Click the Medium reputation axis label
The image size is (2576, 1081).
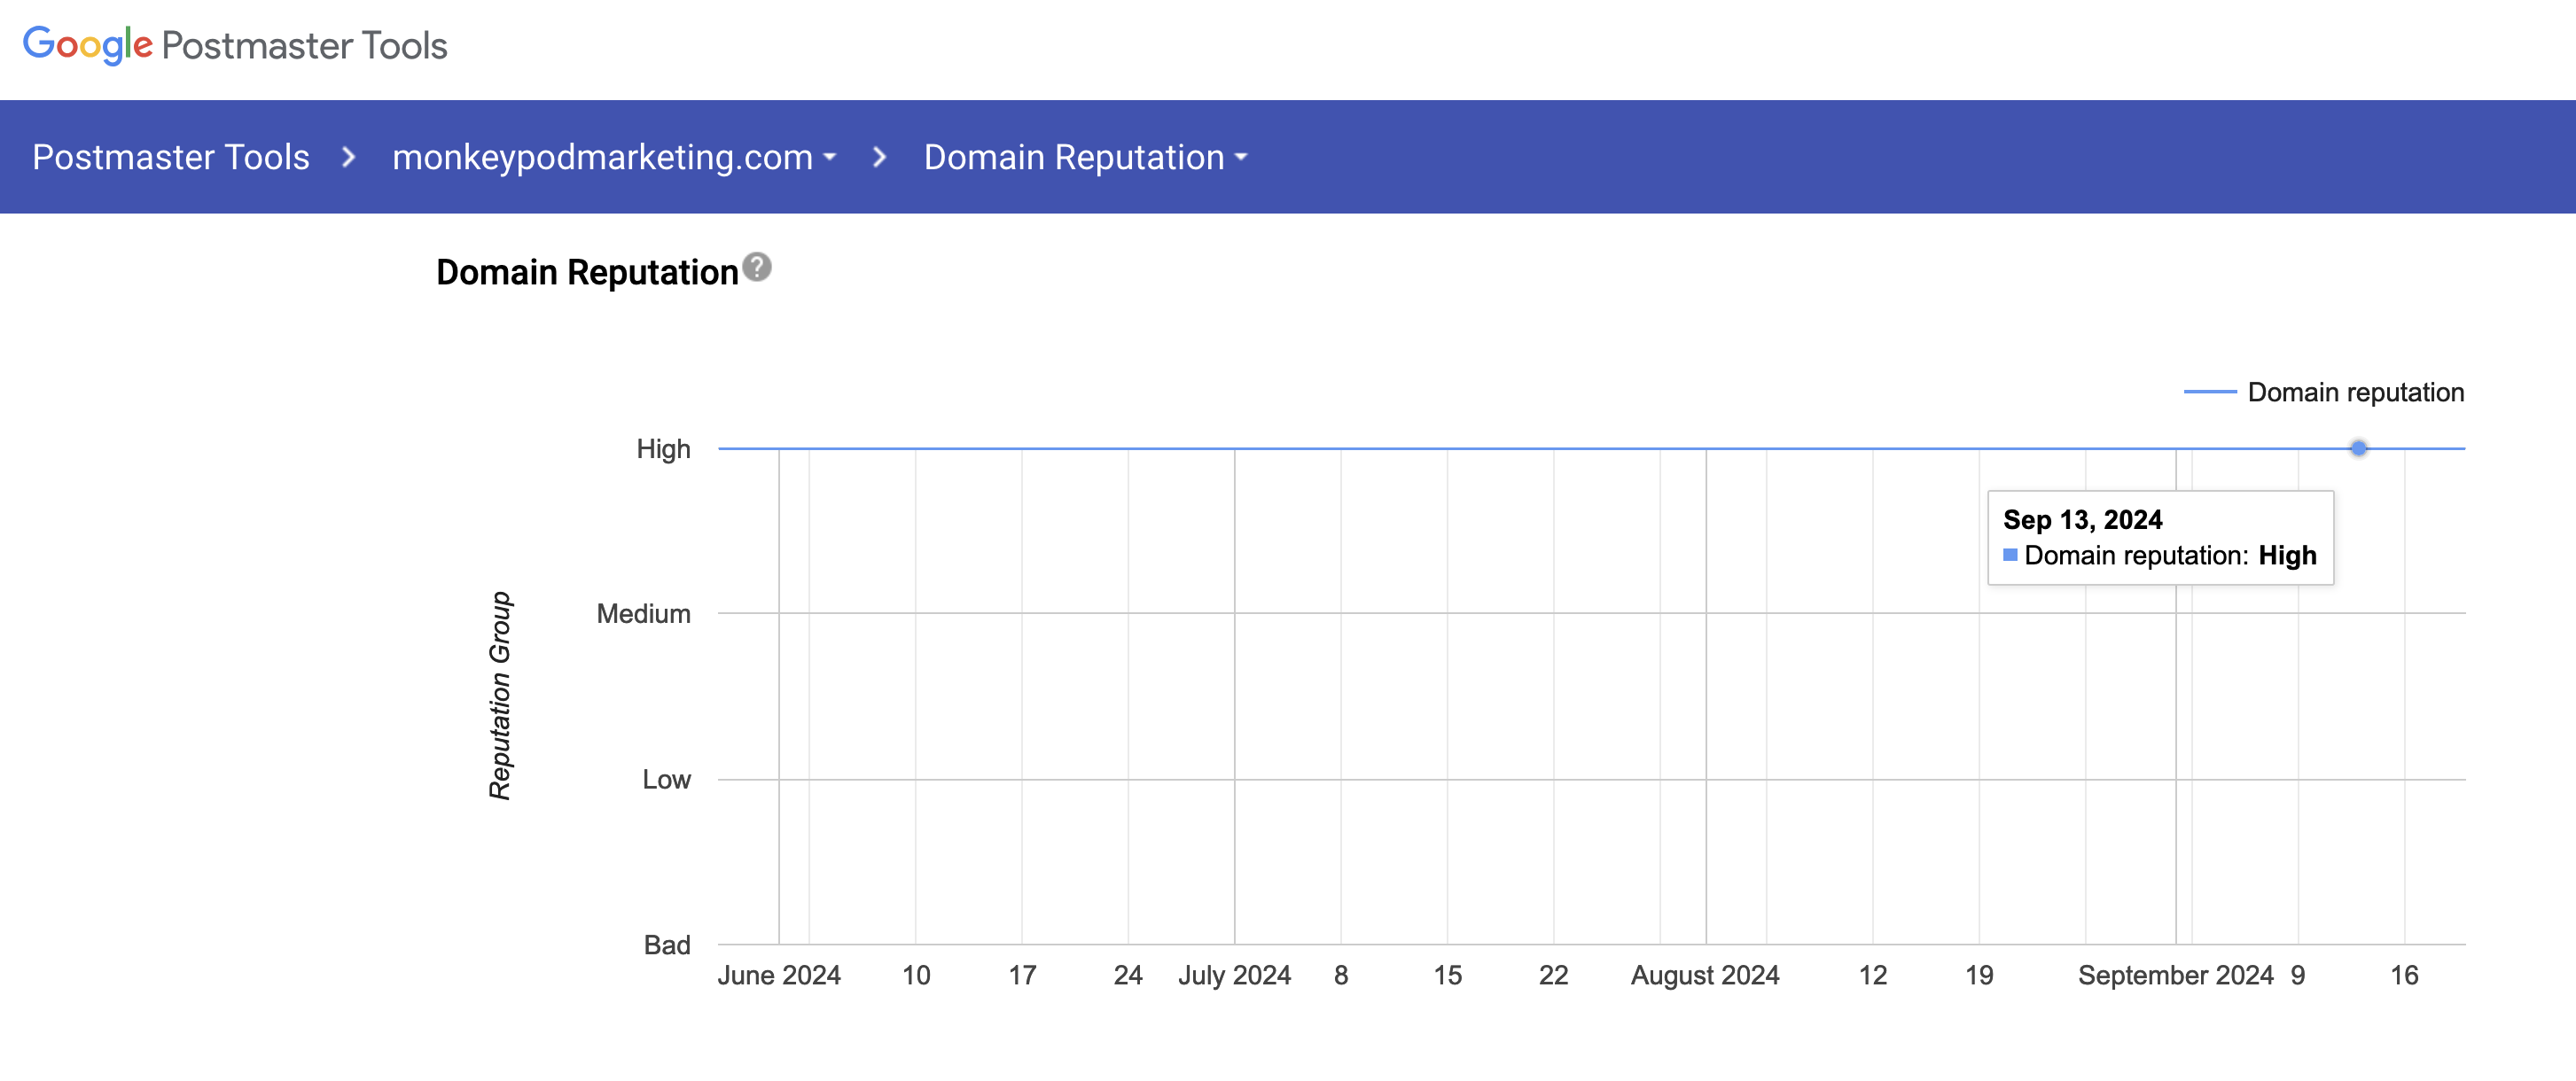[643, 614]
